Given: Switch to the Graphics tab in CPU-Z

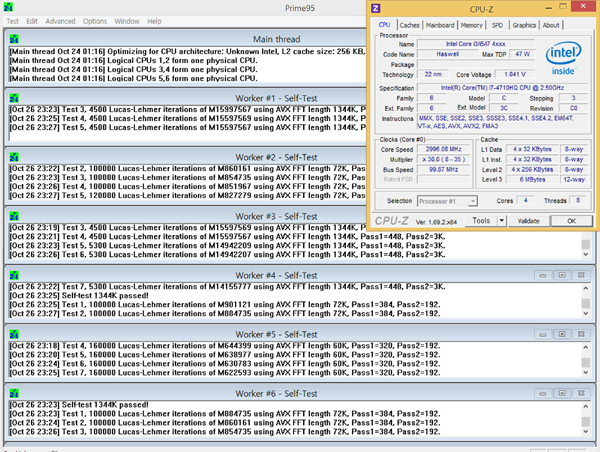Looking at the screenshot, I should click(x=524, y=25).
